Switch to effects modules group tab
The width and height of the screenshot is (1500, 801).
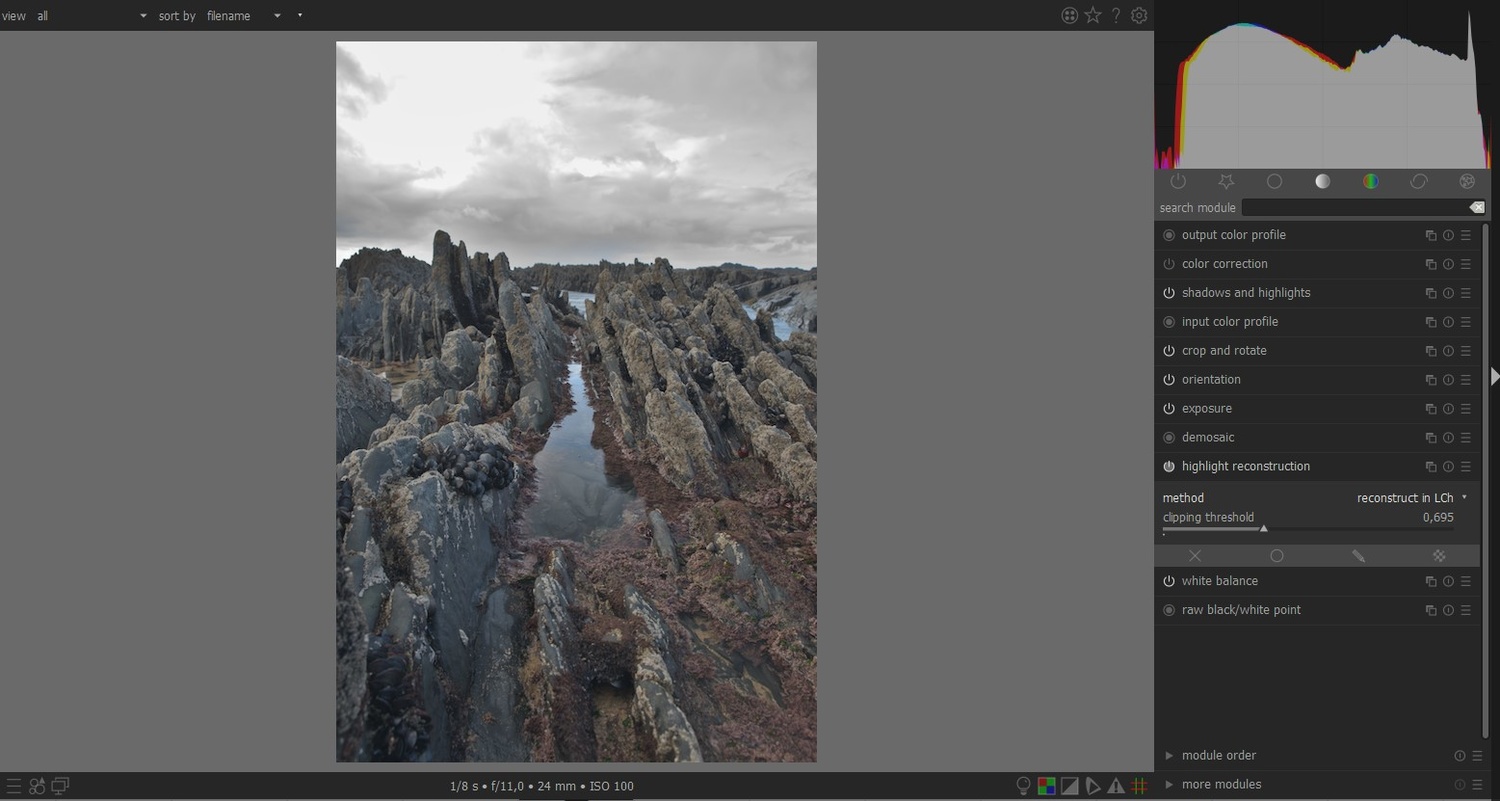[x=1467, y=181]
